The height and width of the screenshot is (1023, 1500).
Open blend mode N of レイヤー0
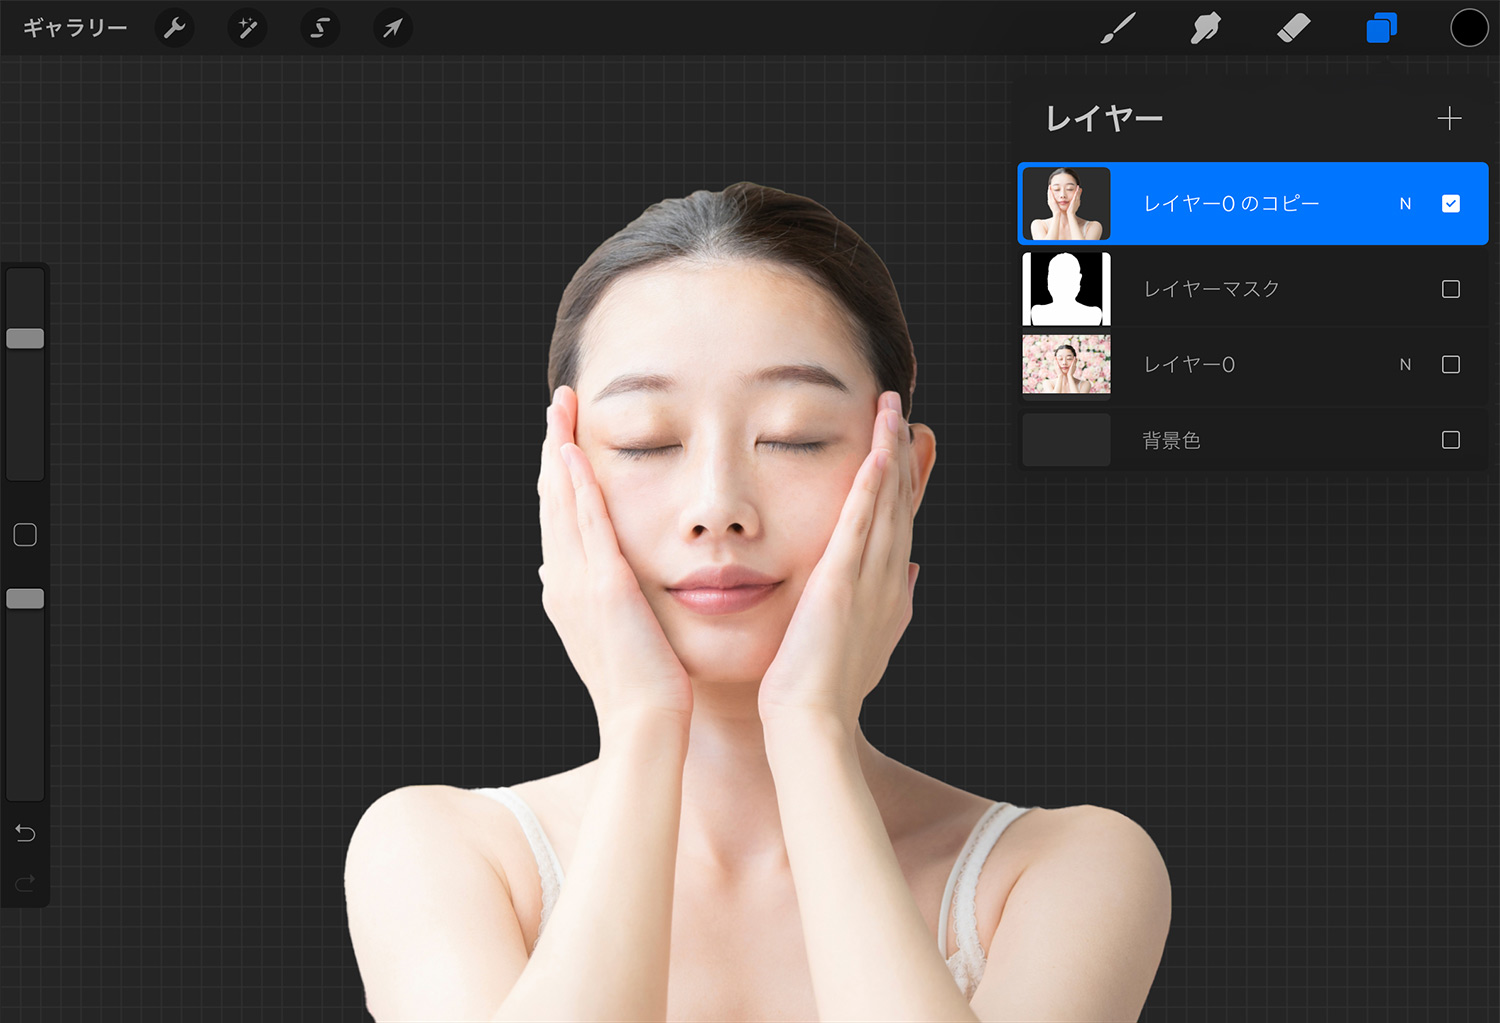1405,365
